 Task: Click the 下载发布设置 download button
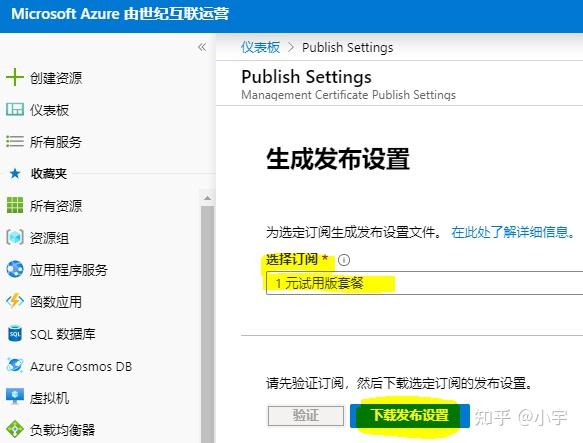410,415
